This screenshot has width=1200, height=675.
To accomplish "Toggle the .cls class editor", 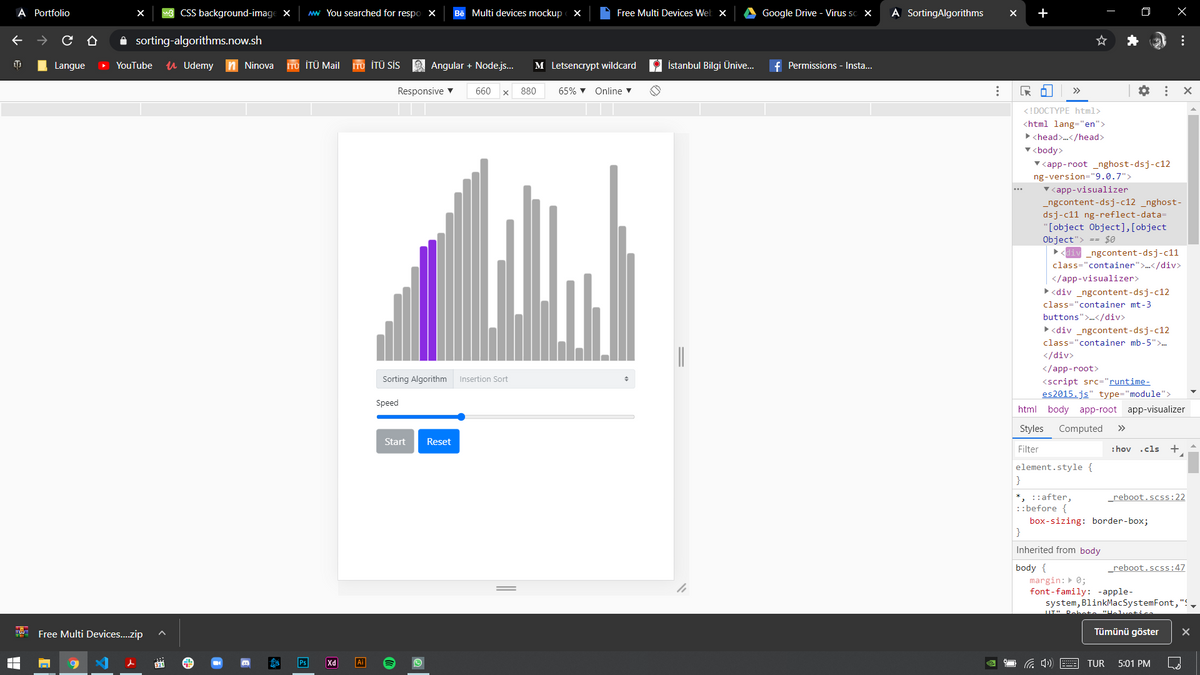I will coord(1151,449).
